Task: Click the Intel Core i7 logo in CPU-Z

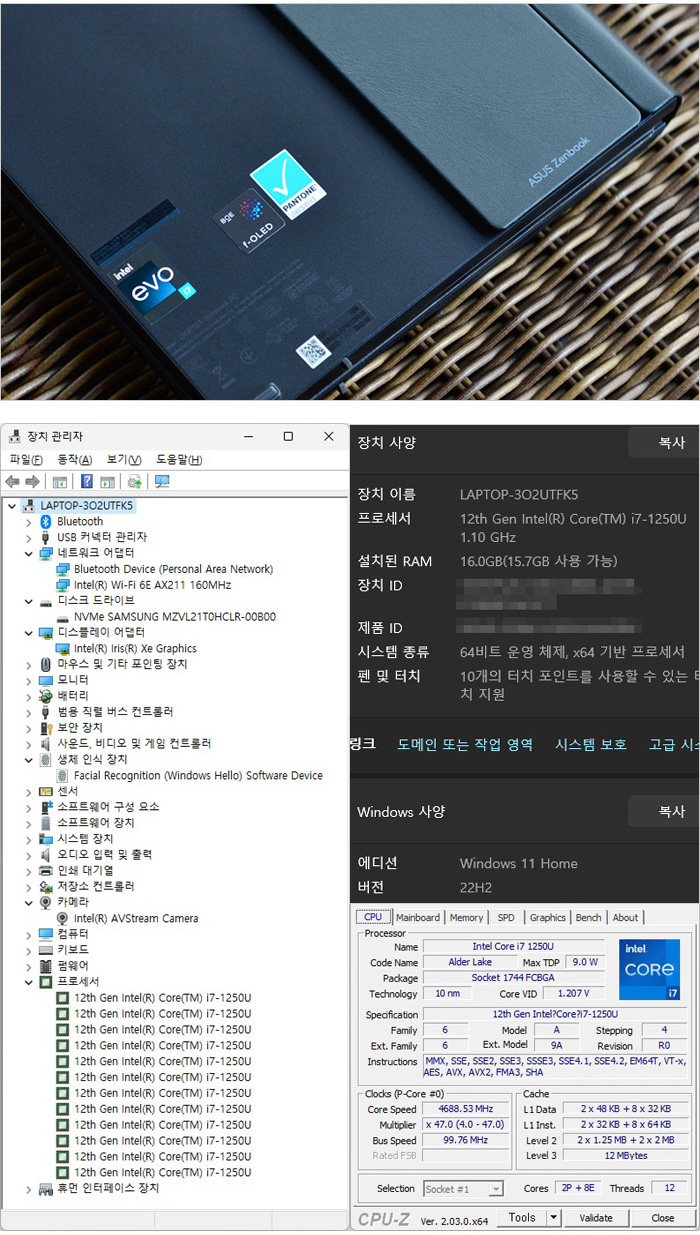Action: [649, 969]
